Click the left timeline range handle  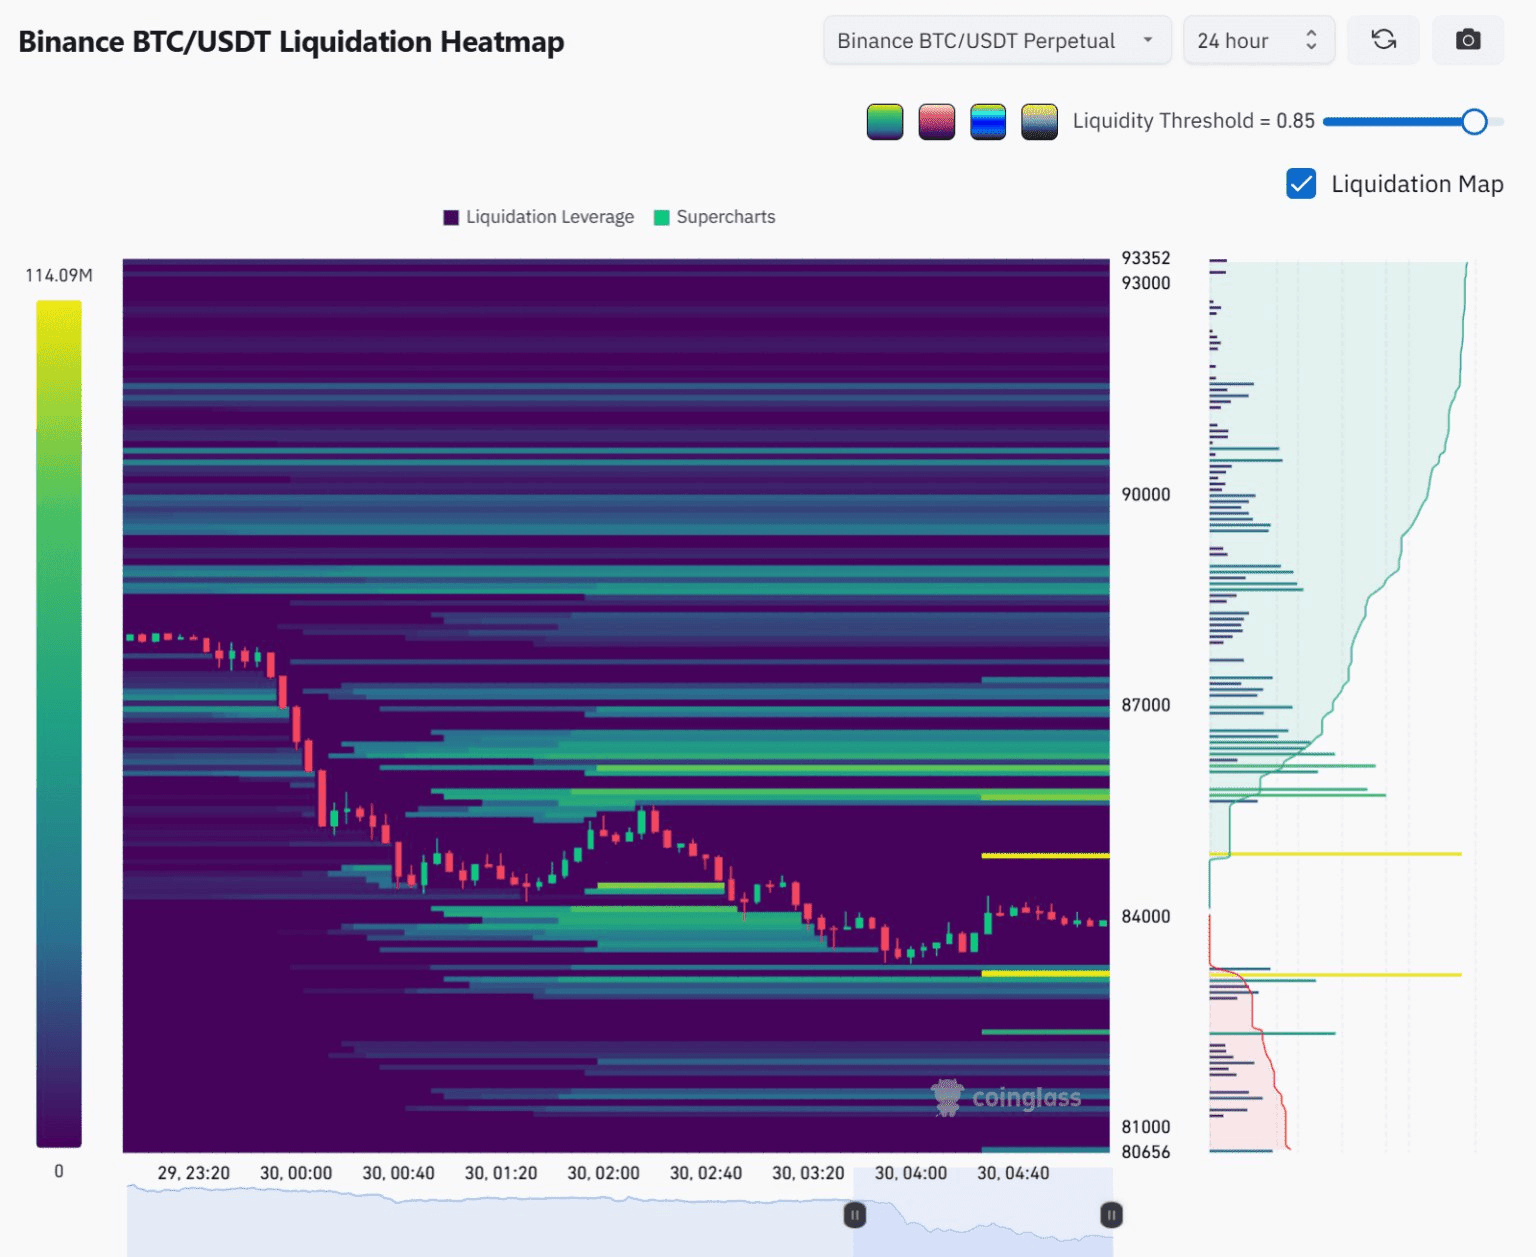pyautogui.click(x=854, y=1215)
